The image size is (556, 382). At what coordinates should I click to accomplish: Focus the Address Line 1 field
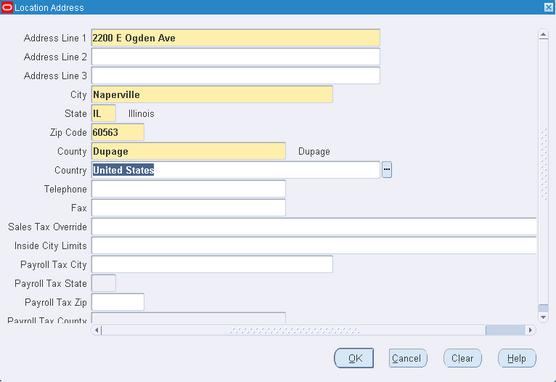tap(236, 38)
